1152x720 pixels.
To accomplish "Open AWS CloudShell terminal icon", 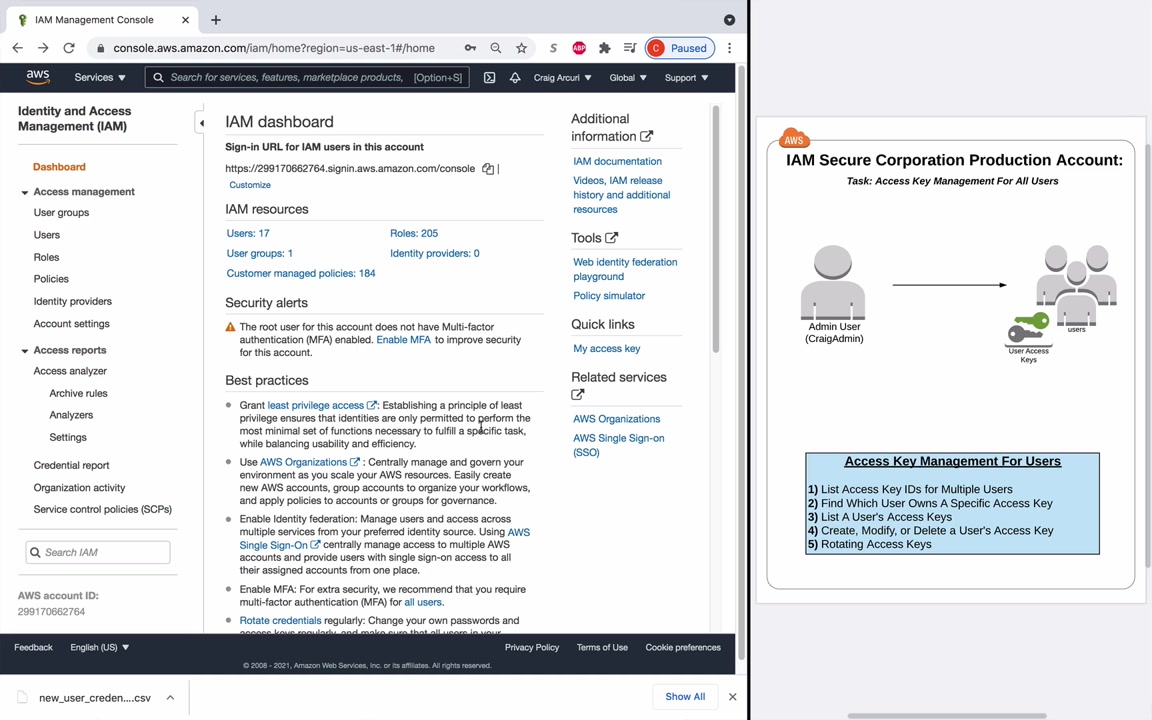I will pyautogui.click(x=489, y=77).
